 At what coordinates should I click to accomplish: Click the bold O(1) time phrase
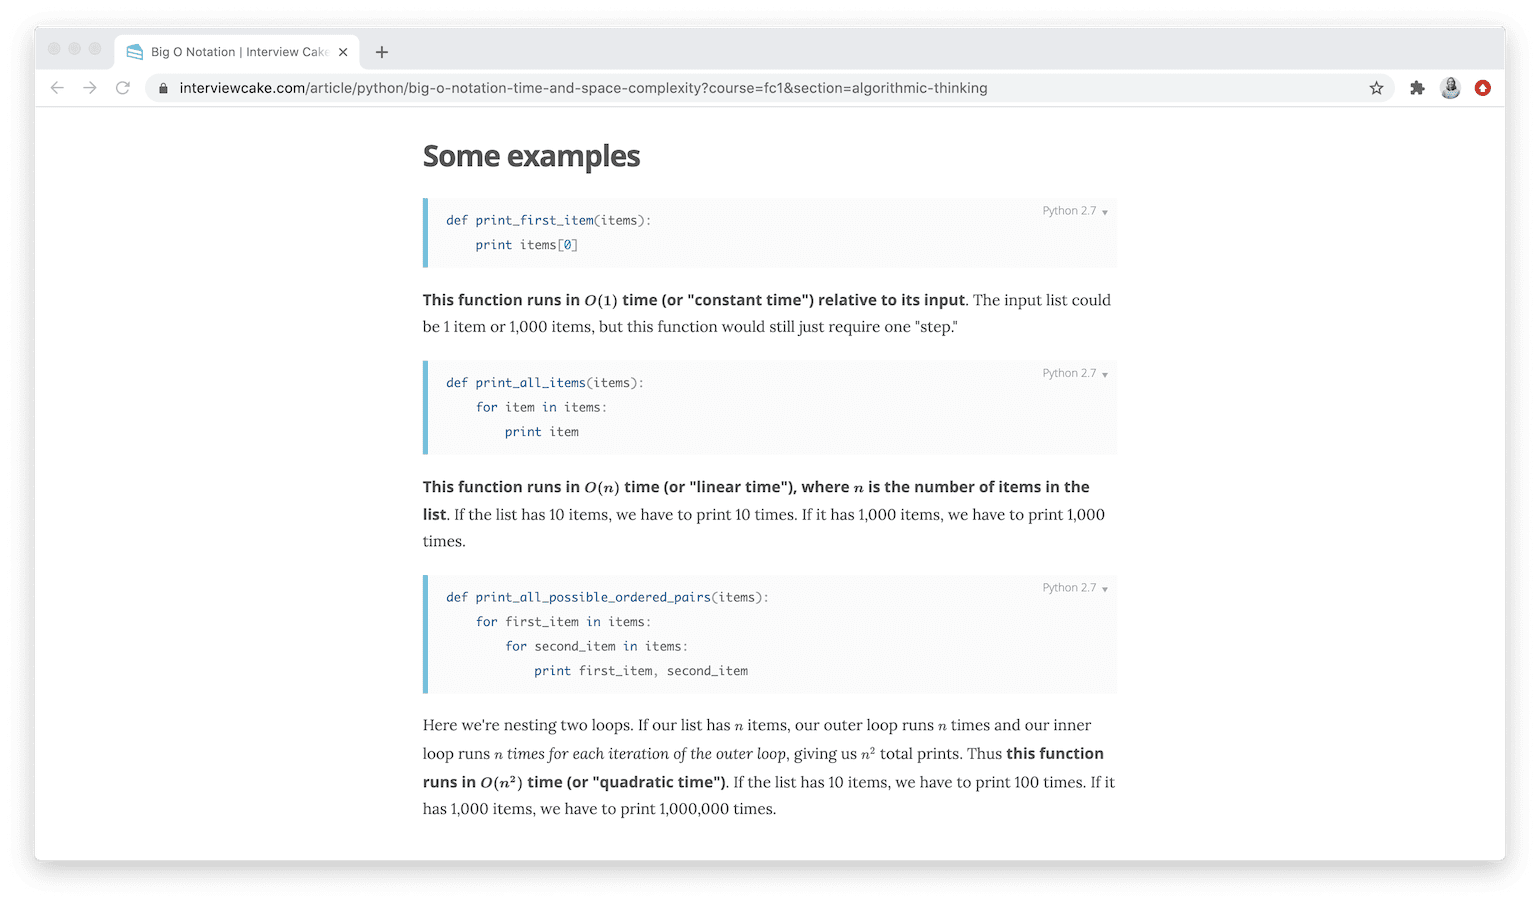click(x=614, y=300)
